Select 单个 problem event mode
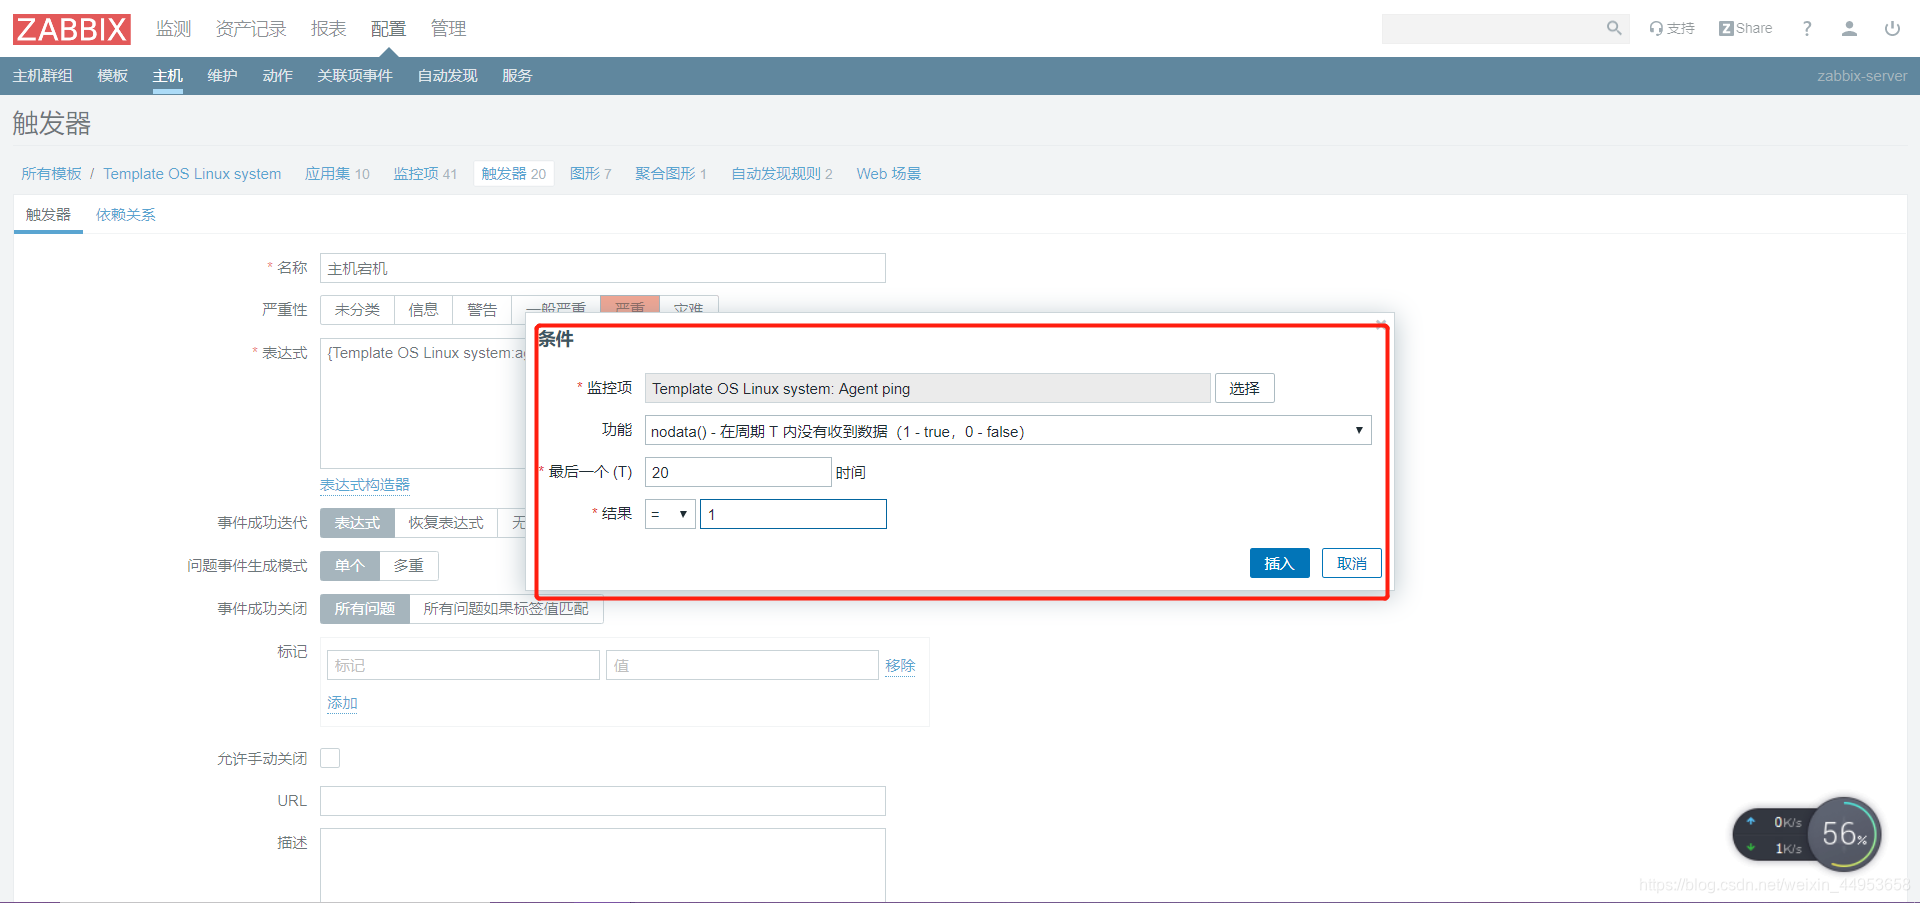The image size is (1920, 903). (x=350, y=566)
